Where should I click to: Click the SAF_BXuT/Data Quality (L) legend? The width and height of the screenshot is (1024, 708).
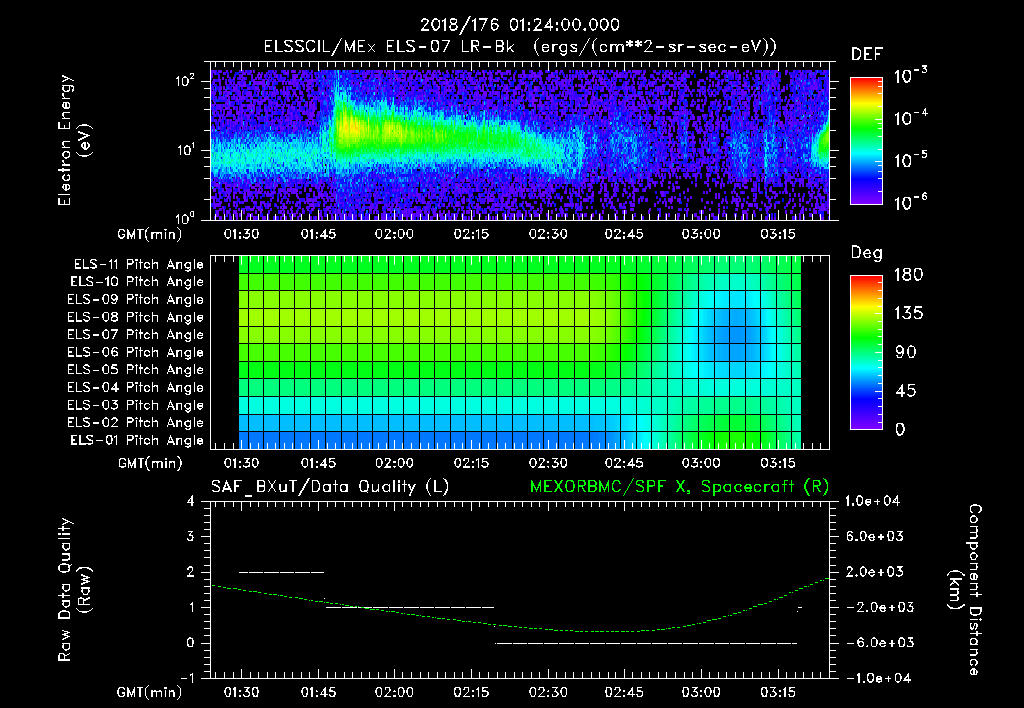[330, 487]
